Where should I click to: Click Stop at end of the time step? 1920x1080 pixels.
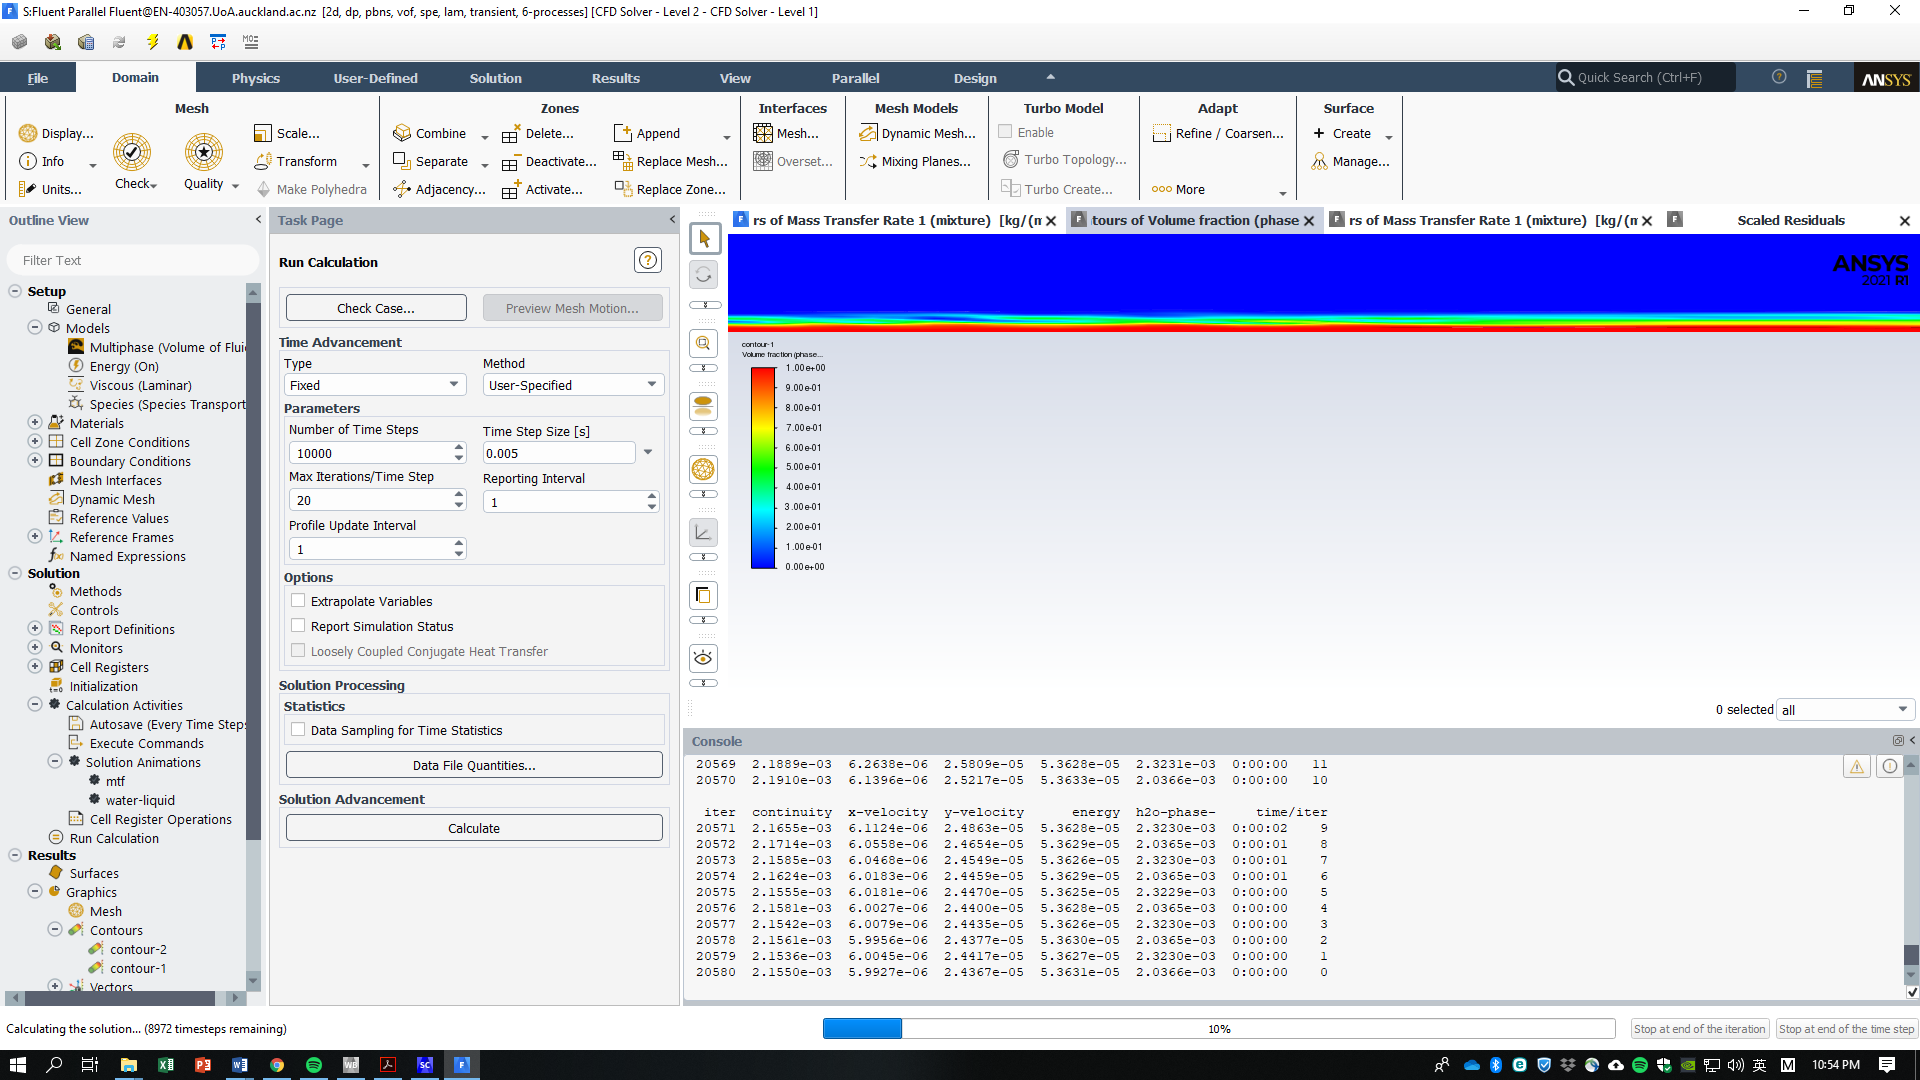click(1846, 1029)
